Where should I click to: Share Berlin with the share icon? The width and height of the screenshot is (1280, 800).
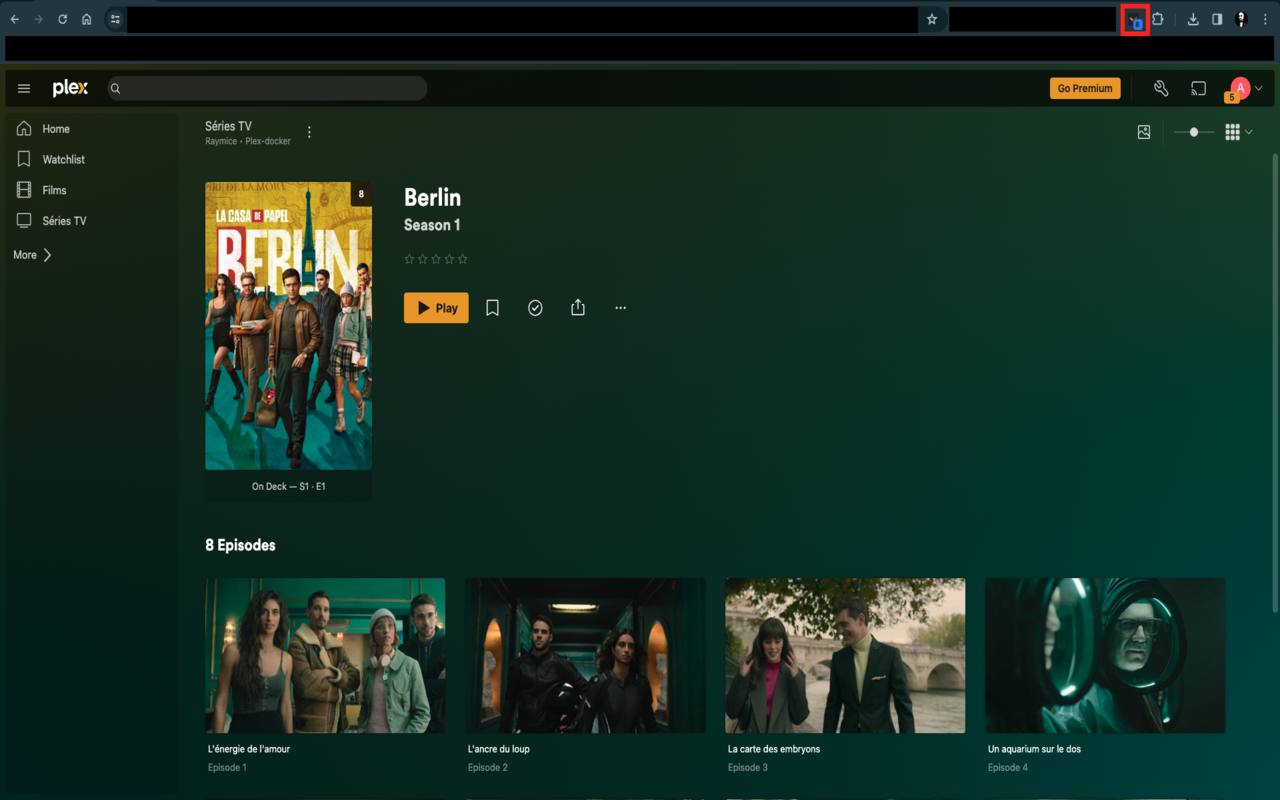click(578, 308)
